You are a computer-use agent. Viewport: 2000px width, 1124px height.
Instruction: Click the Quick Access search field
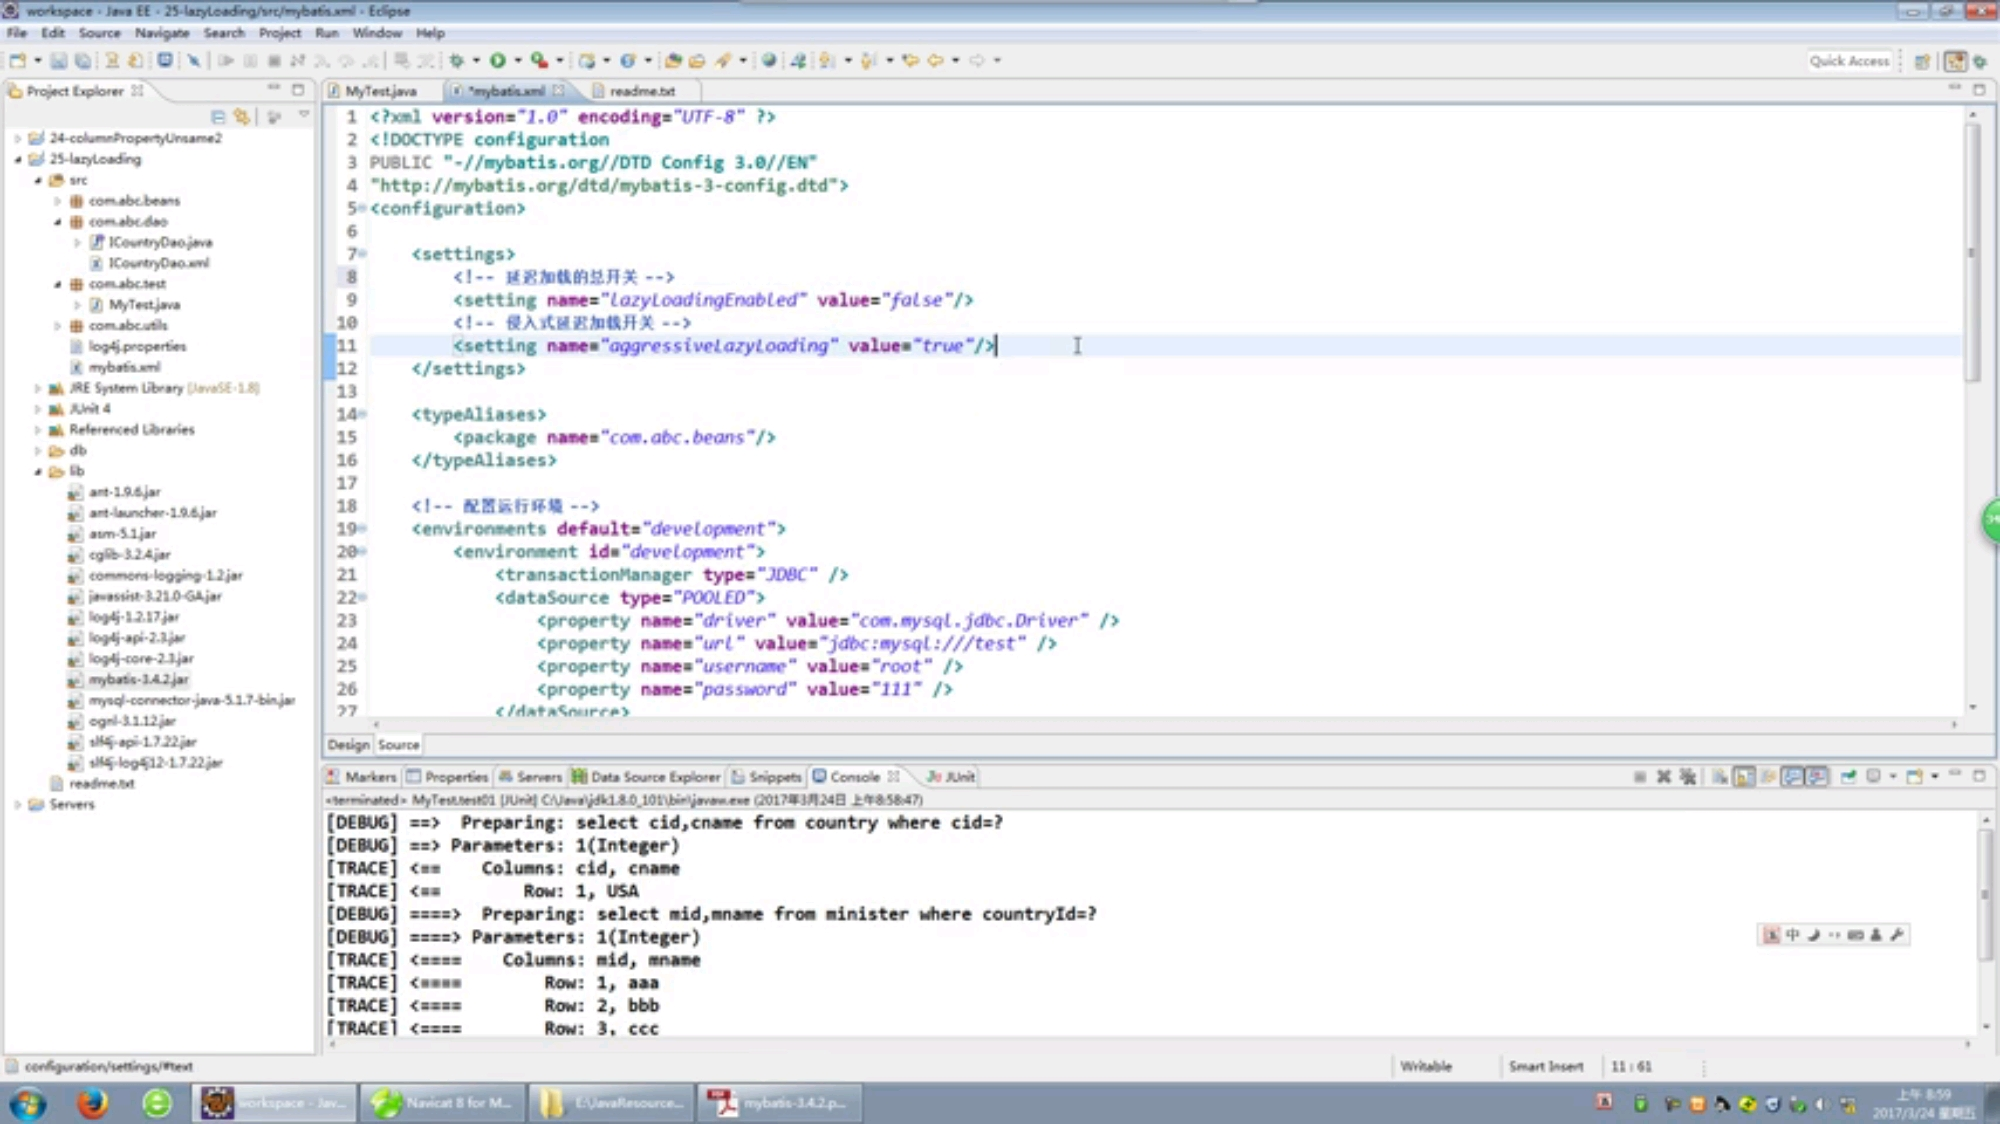(x=1849, y=61)
